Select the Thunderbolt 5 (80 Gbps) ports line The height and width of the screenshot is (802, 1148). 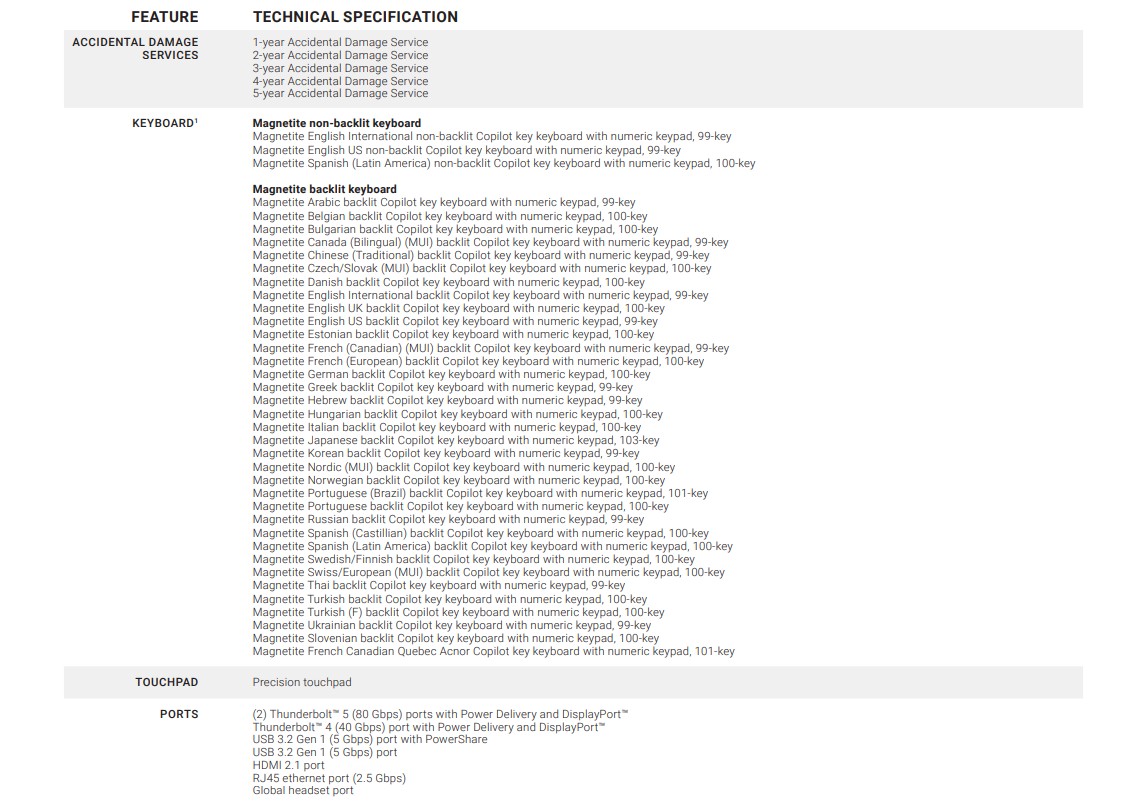click(x=440, y=714)
